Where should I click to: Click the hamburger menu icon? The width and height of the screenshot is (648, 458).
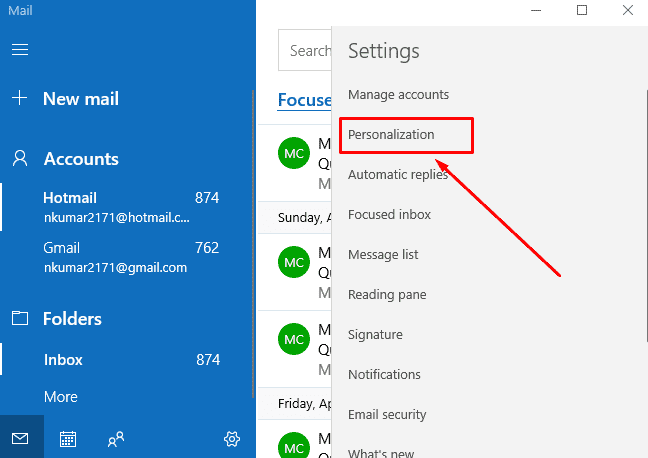(20, 49)
